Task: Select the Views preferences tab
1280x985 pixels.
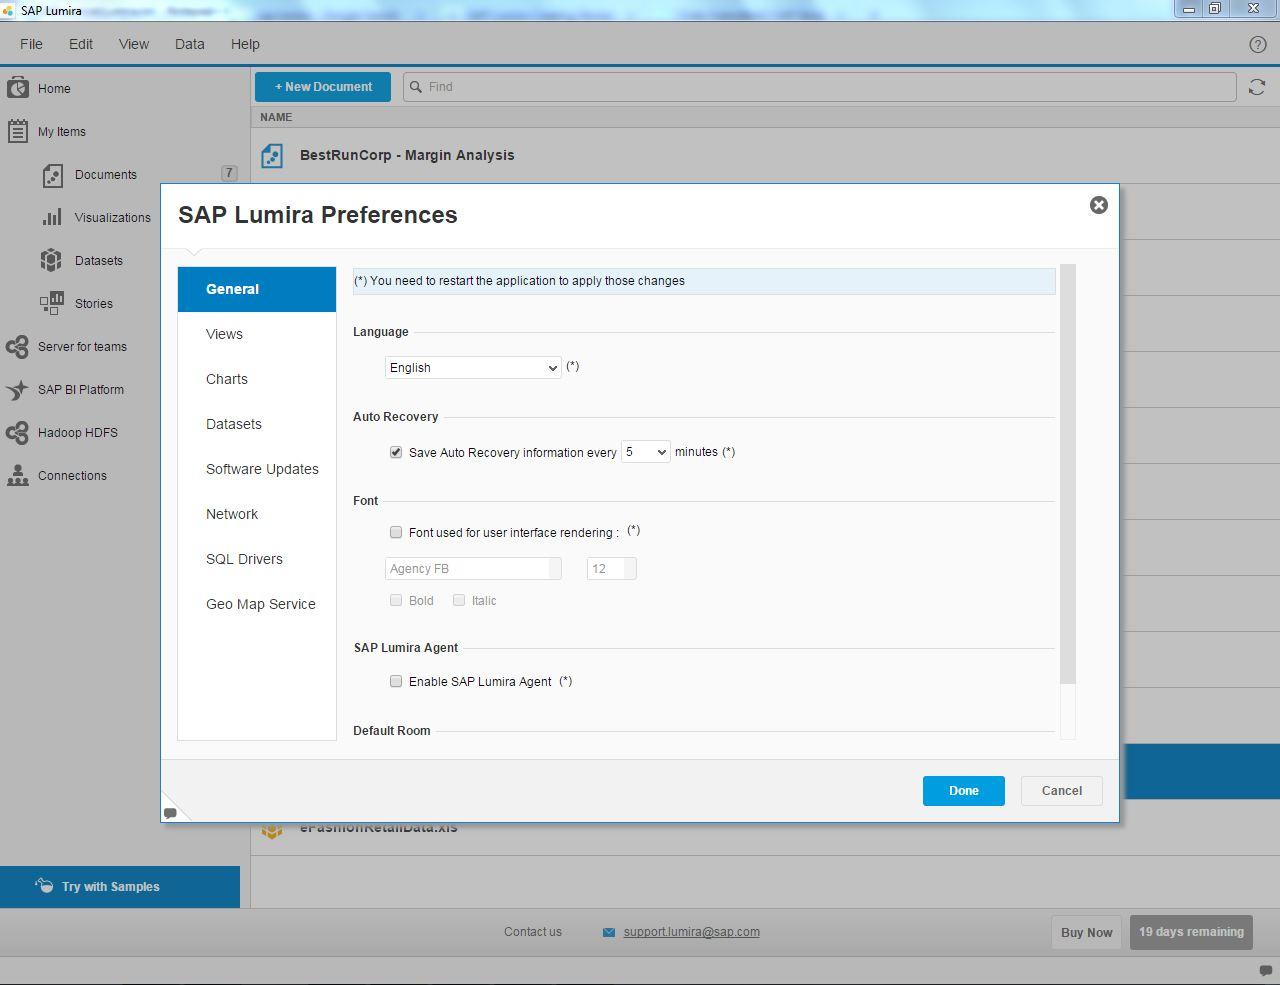Action: coord(257,334)
